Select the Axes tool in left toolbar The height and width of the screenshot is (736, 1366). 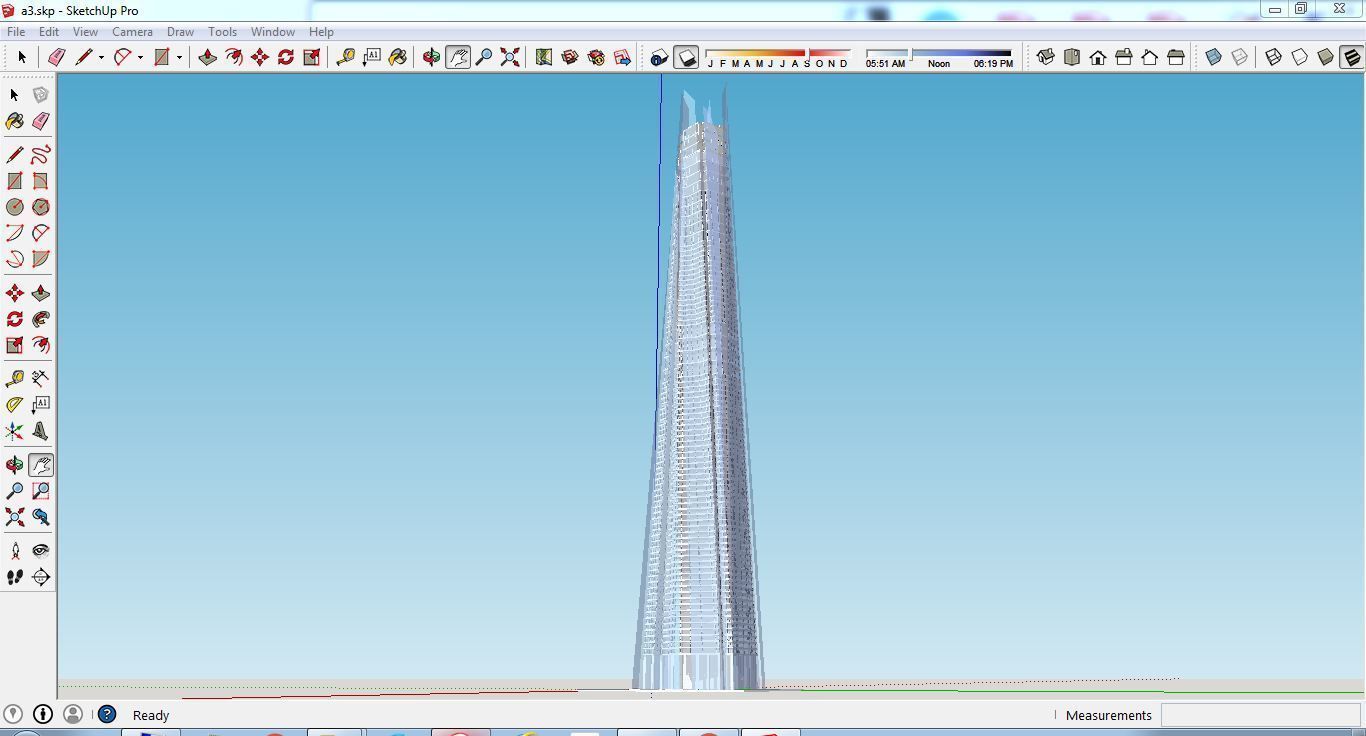(x=15, y=431)
